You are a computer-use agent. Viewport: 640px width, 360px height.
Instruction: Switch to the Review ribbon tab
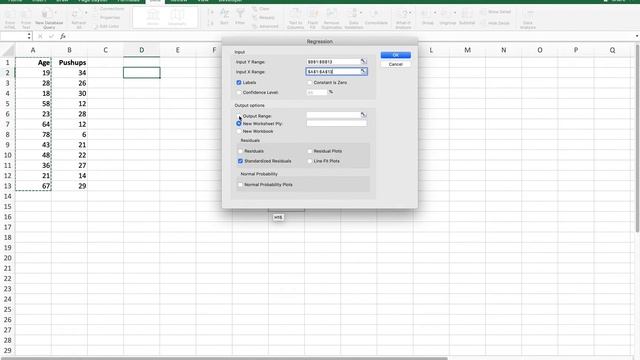(179, 1)
